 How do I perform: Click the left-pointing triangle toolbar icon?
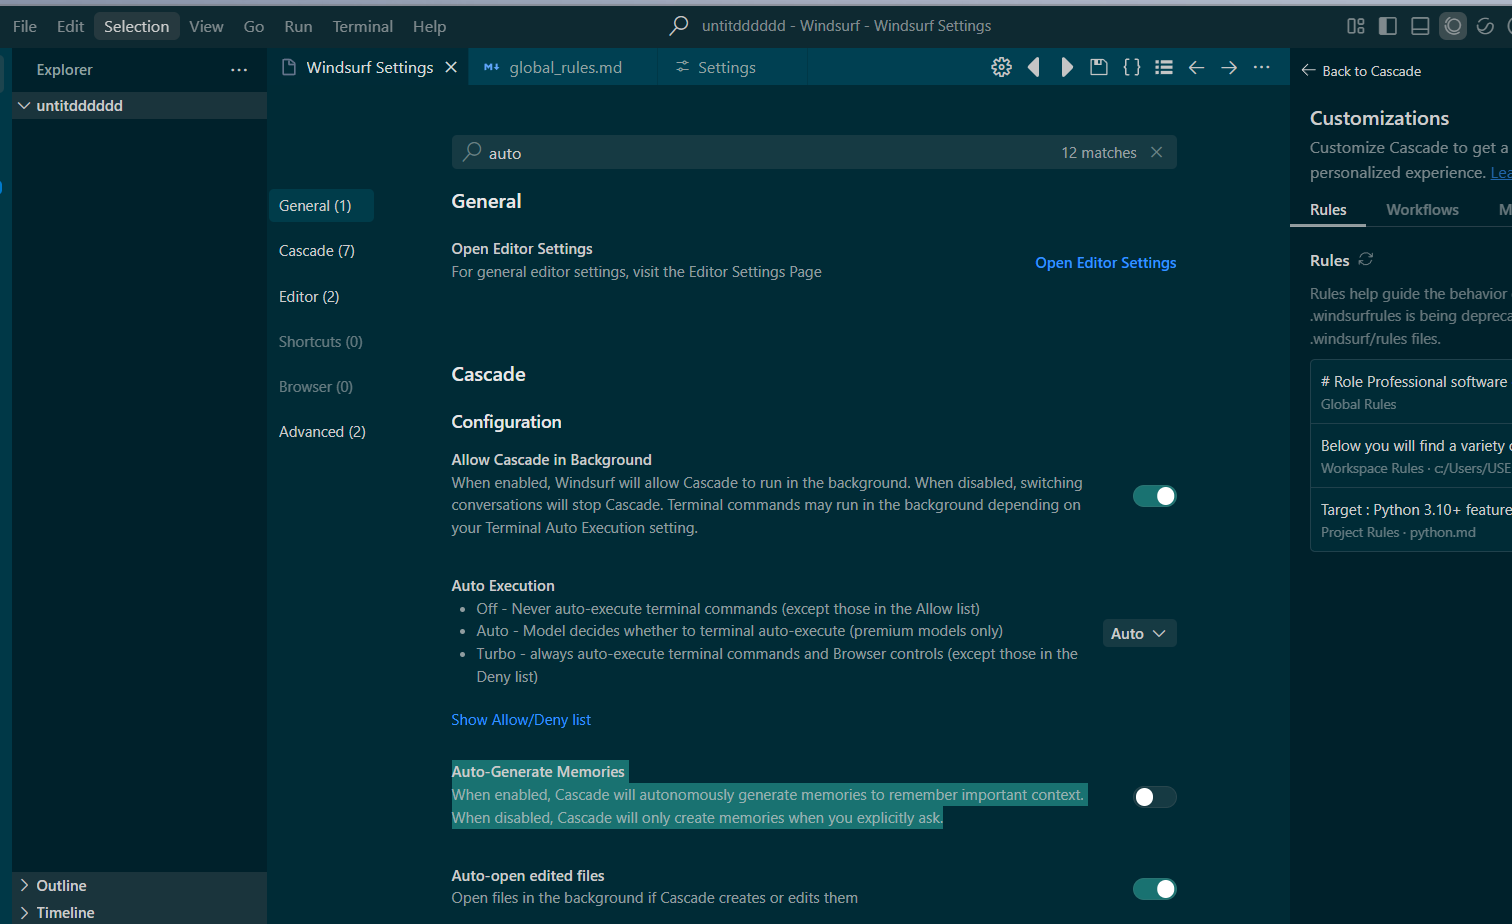click(x=1034, y=67)
